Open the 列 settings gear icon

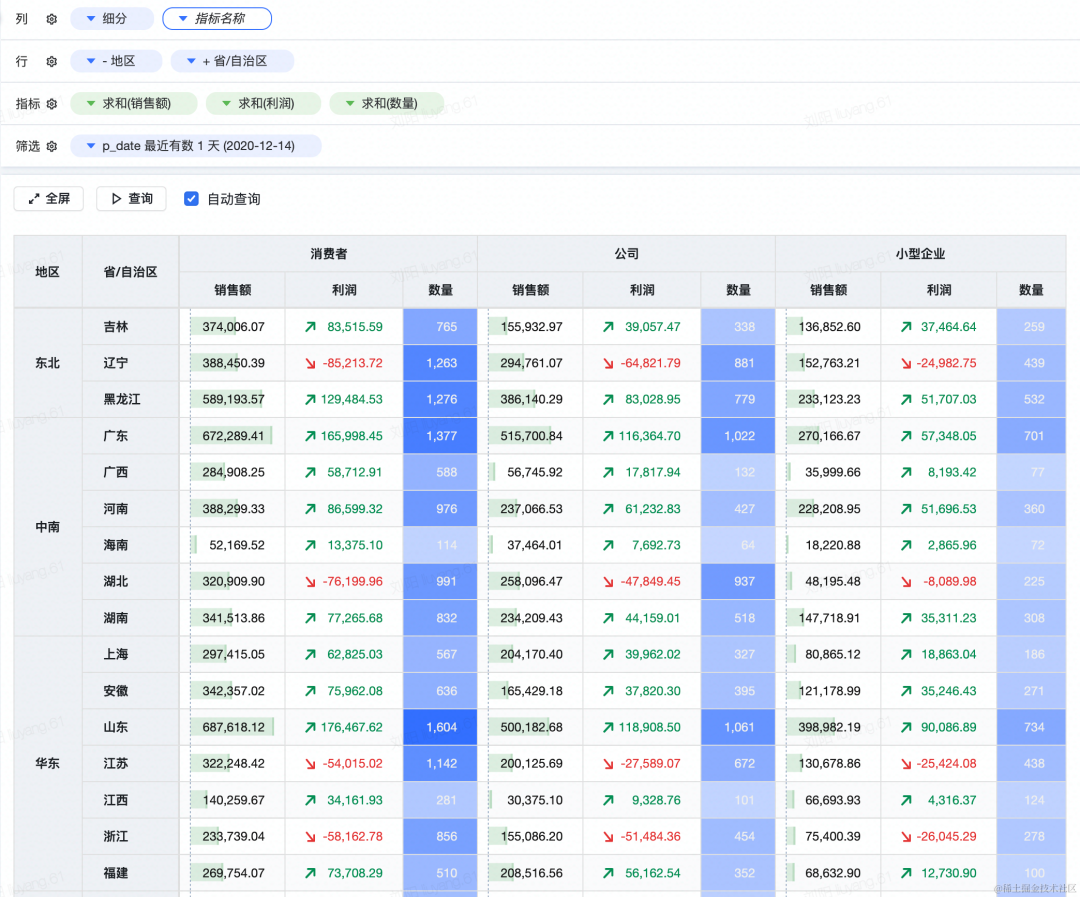pos(52,18)
